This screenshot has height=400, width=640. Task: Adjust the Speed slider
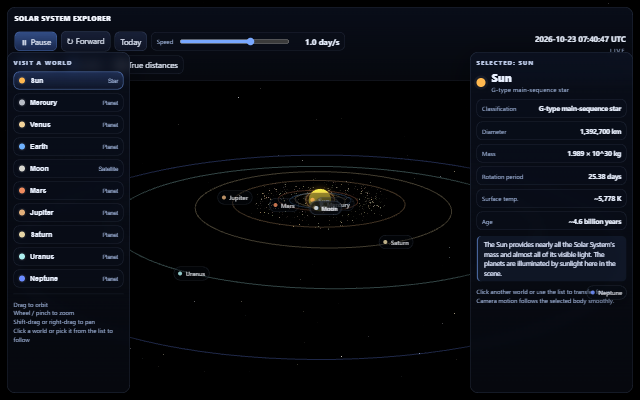point(234,42)
